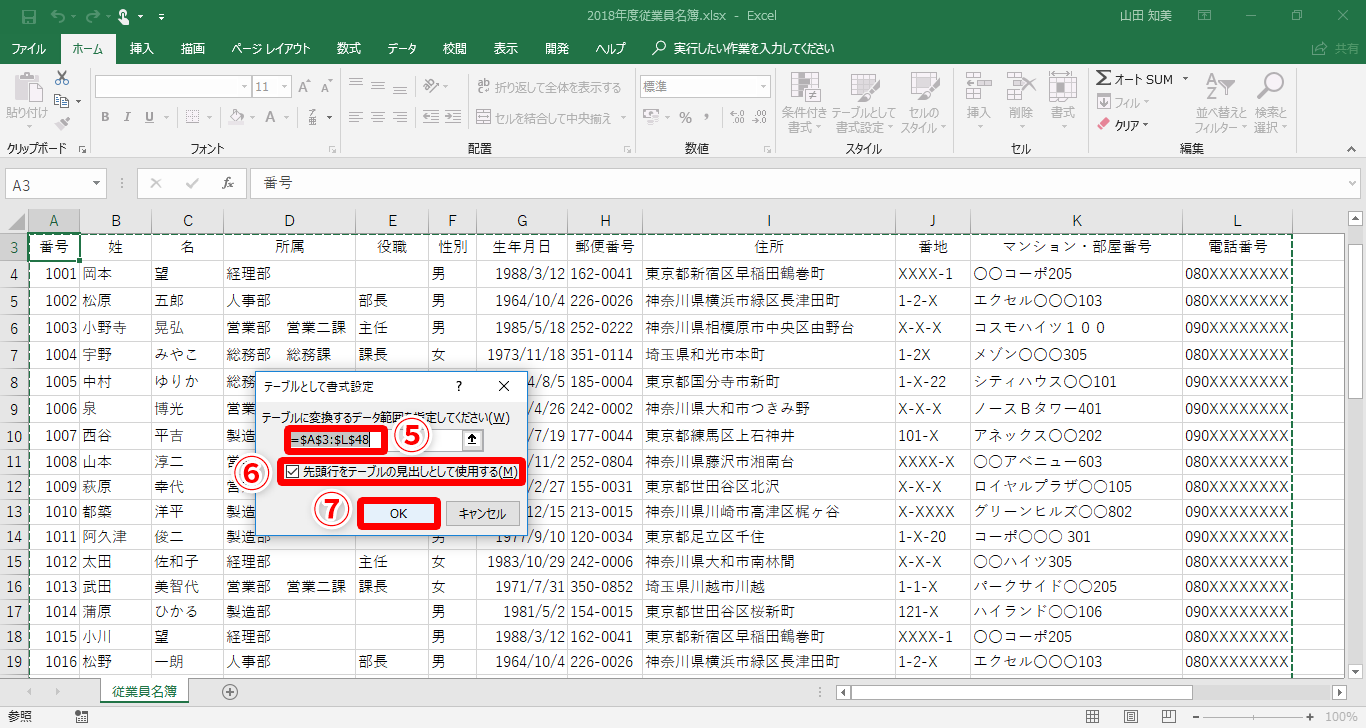Screen dimensions: 1366x728
Task: Click the Find & Select magnifier (検索と選択)
Action: (1271, 102)
